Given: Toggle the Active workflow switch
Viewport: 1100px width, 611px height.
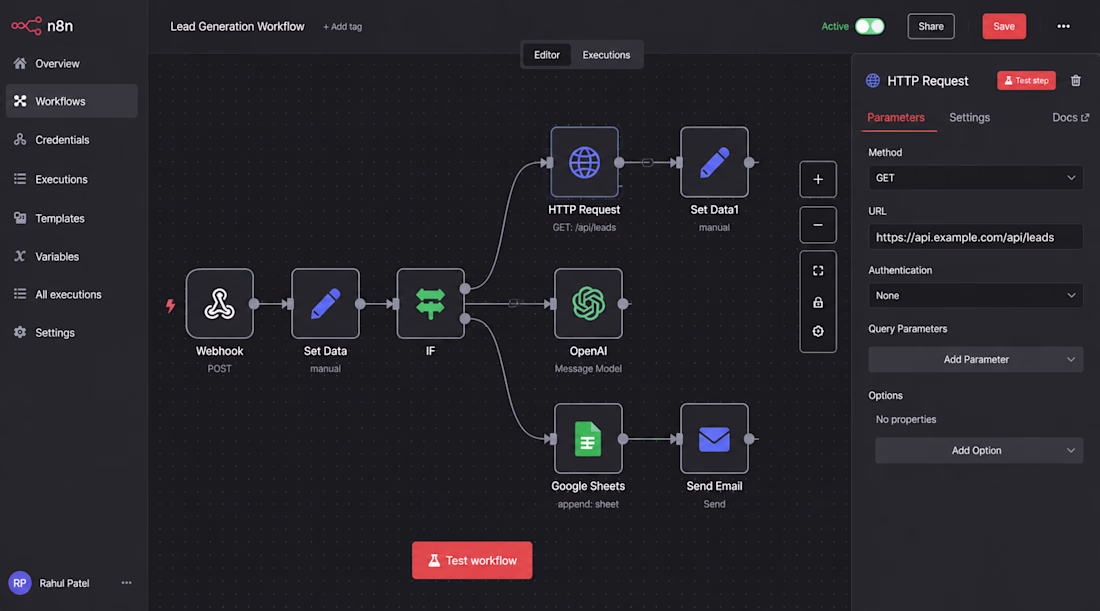Looking at the screenshot, I should (x=869, y=26).
